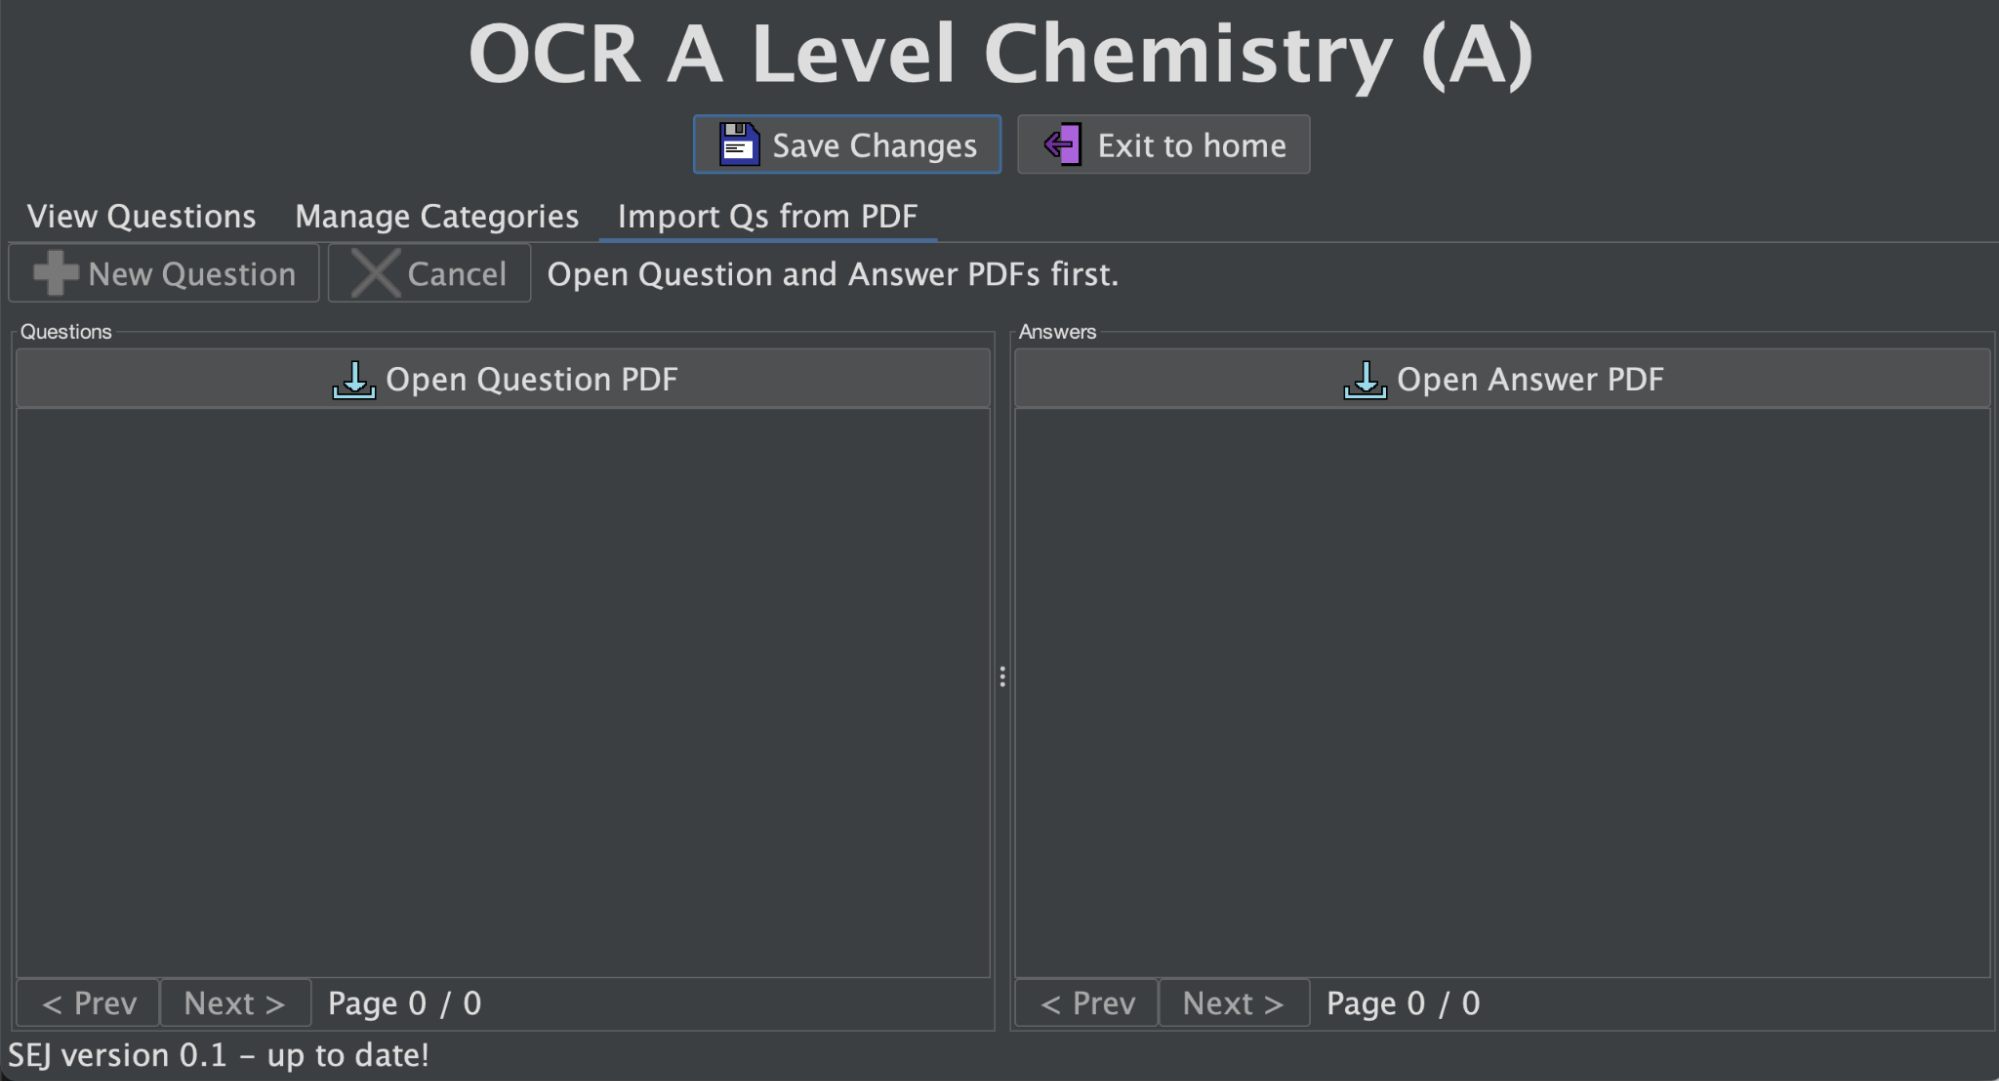Select the Import Qs from PDF tab
Viewport: 1999px width, 1082px height.
tap(767, 216)
